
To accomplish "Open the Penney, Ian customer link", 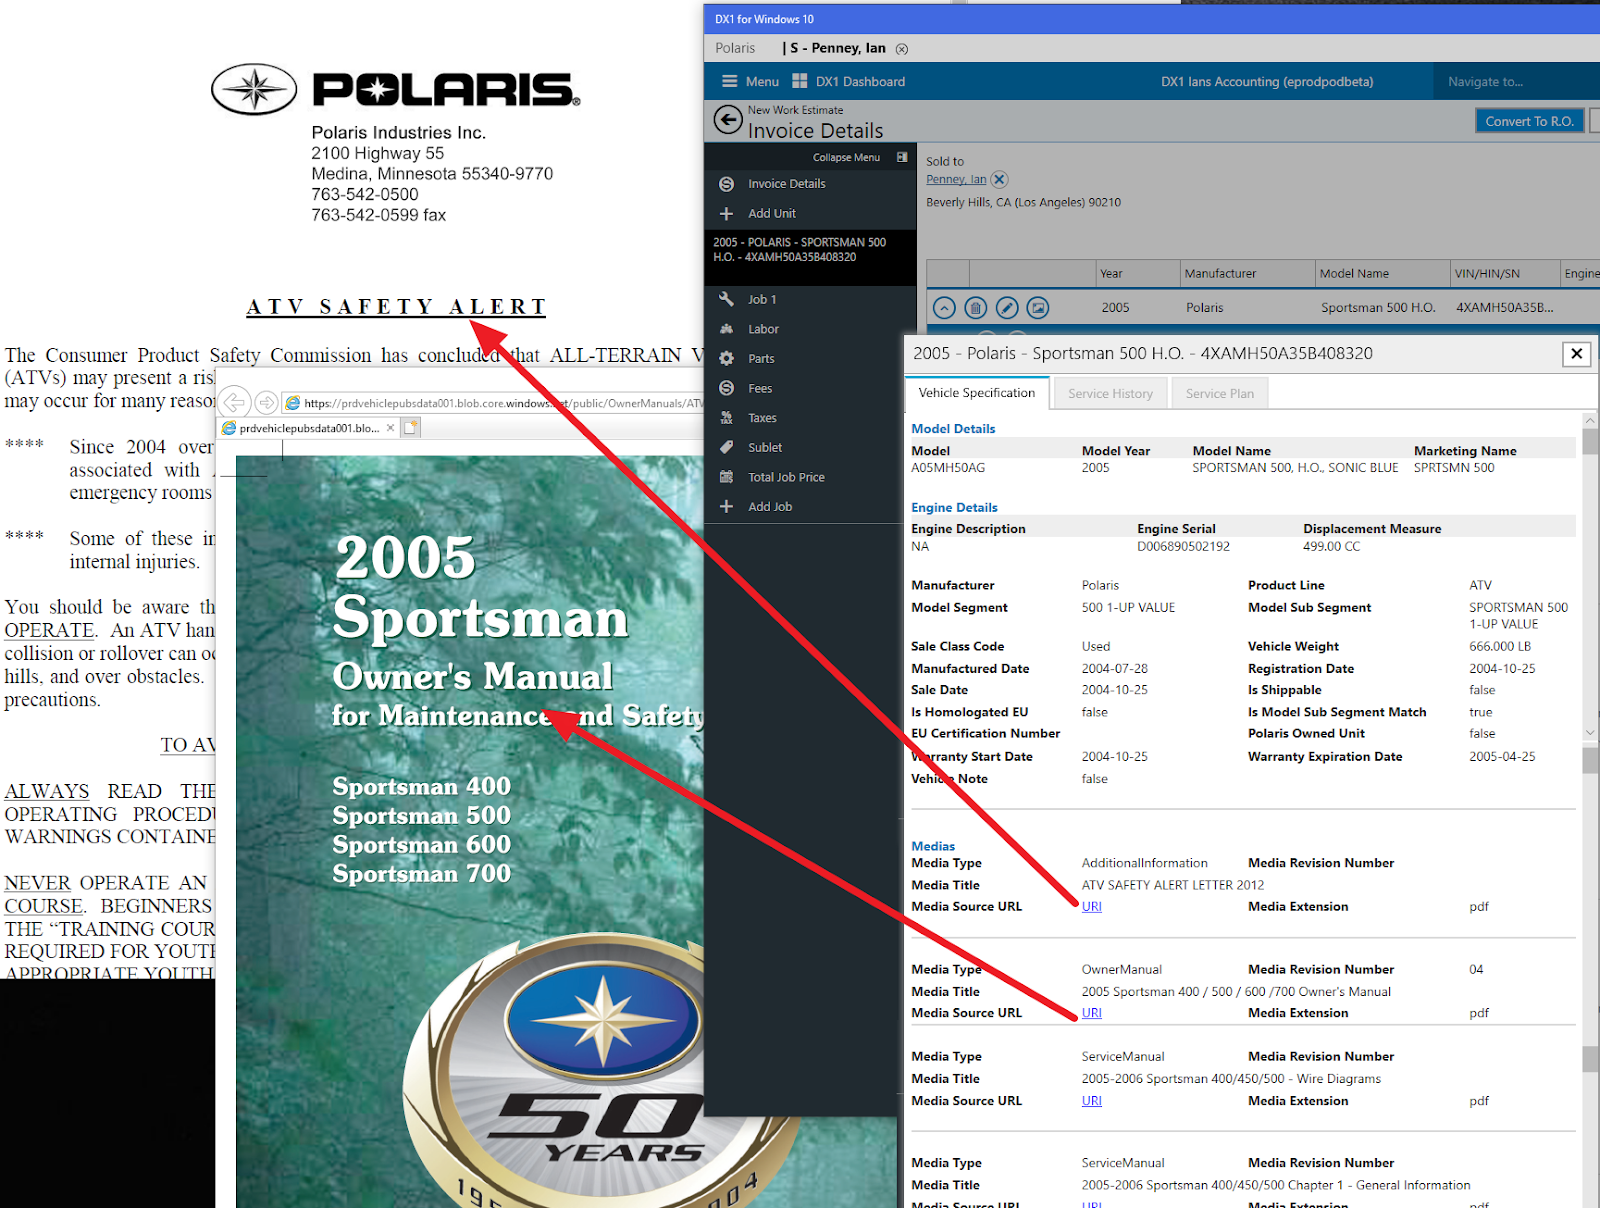I will point(956,179).
